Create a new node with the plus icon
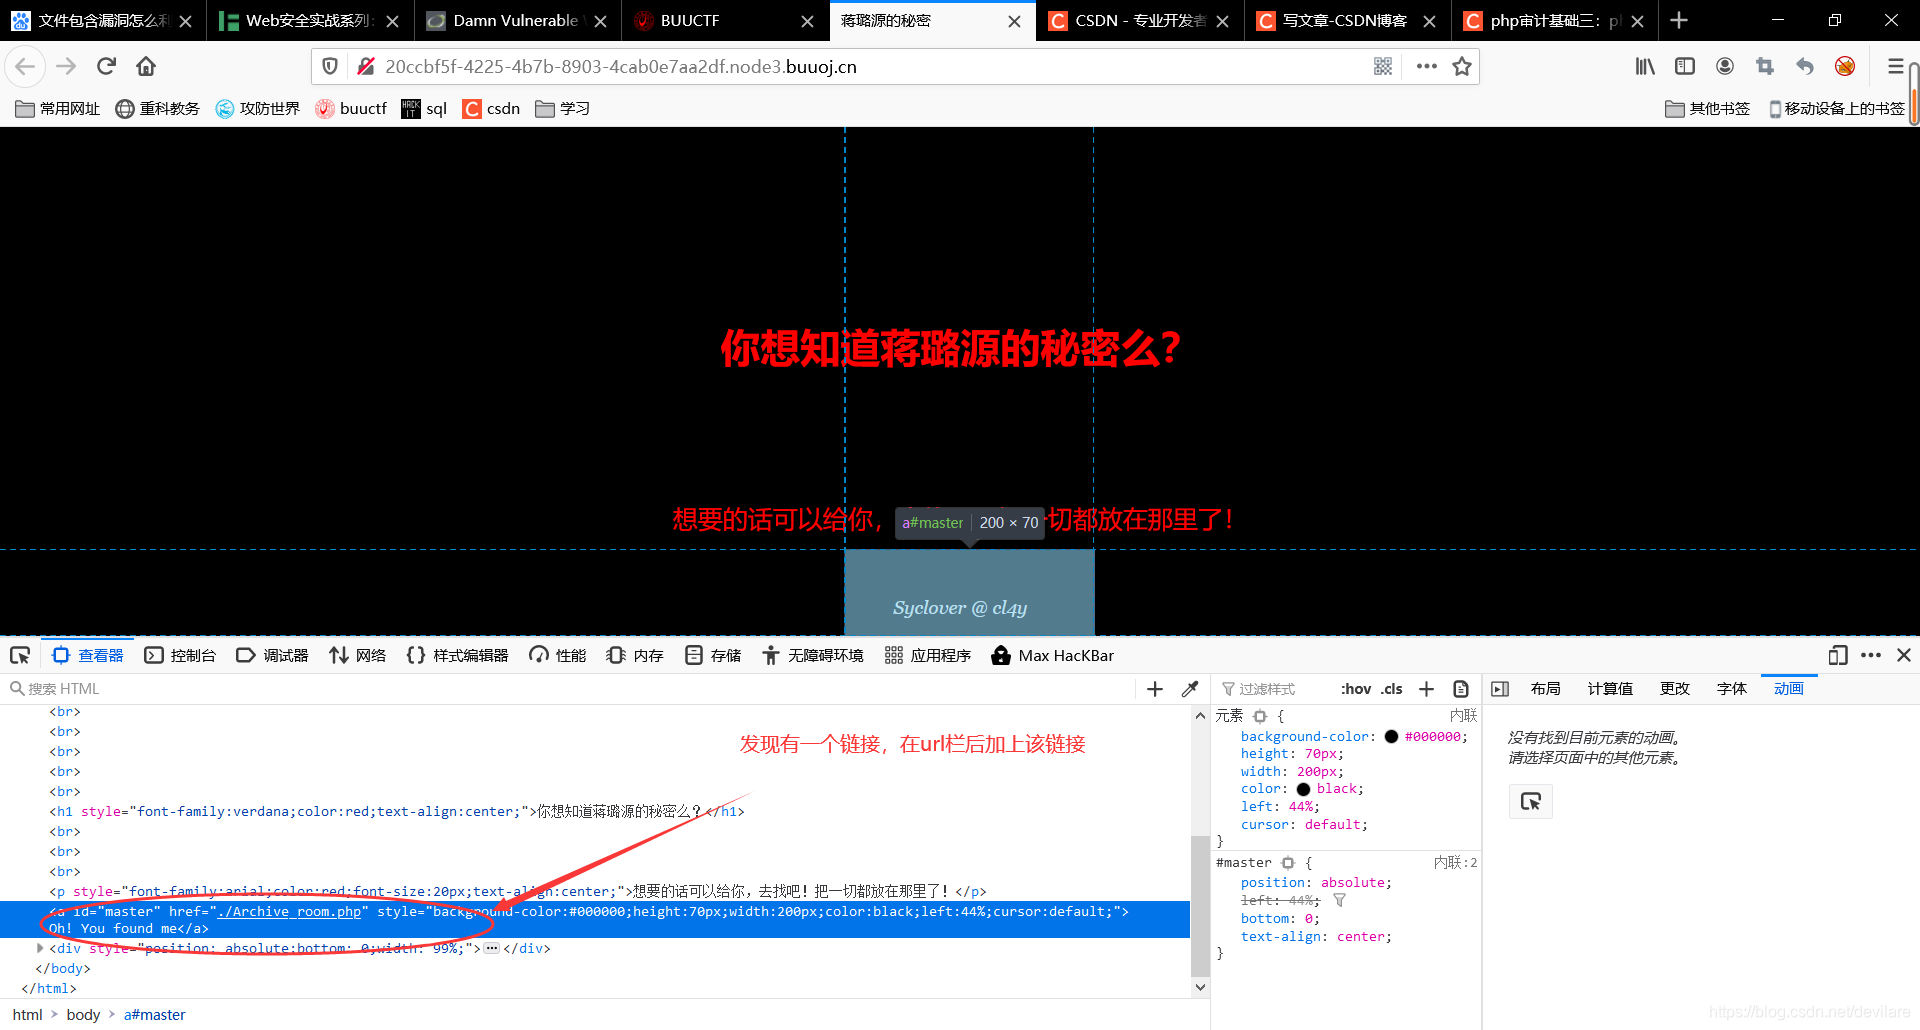Screen dimensions: 1920x1030 pos(1154,688)
